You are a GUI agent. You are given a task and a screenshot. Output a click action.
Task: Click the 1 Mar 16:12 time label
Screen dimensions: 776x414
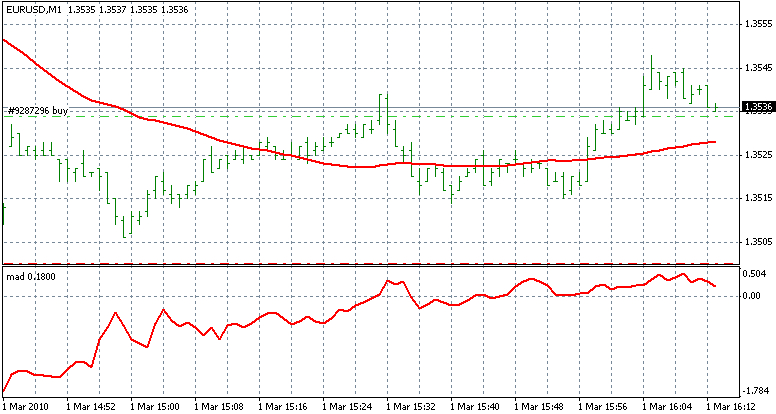tap(731, 407)
